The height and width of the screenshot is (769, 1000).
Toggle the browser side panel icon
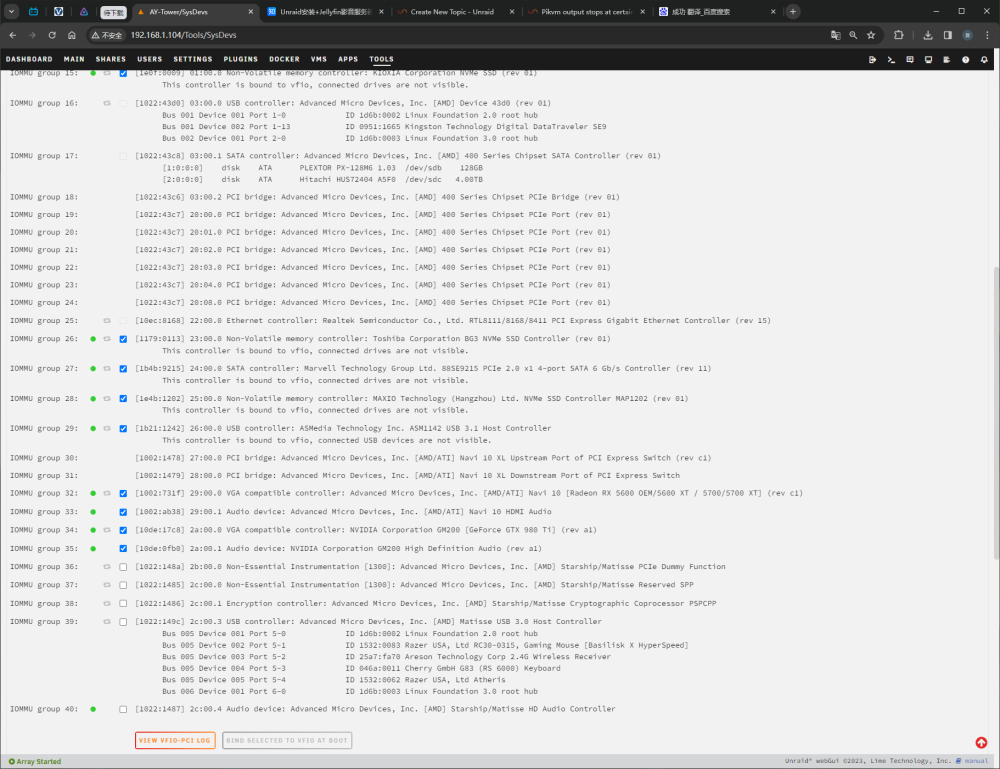click(x=948, y=35)
